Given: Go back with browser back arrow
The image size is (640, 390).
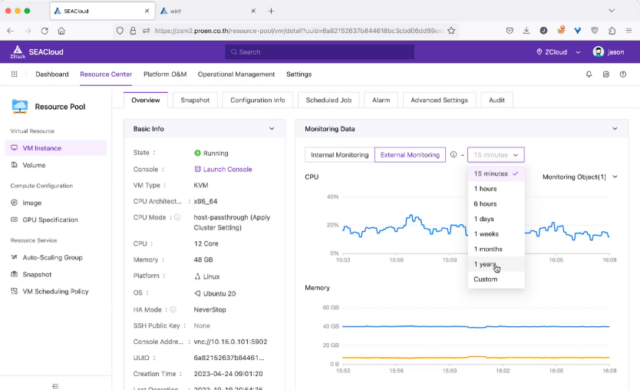Looking at the screenshot, I should pos(11,31).
